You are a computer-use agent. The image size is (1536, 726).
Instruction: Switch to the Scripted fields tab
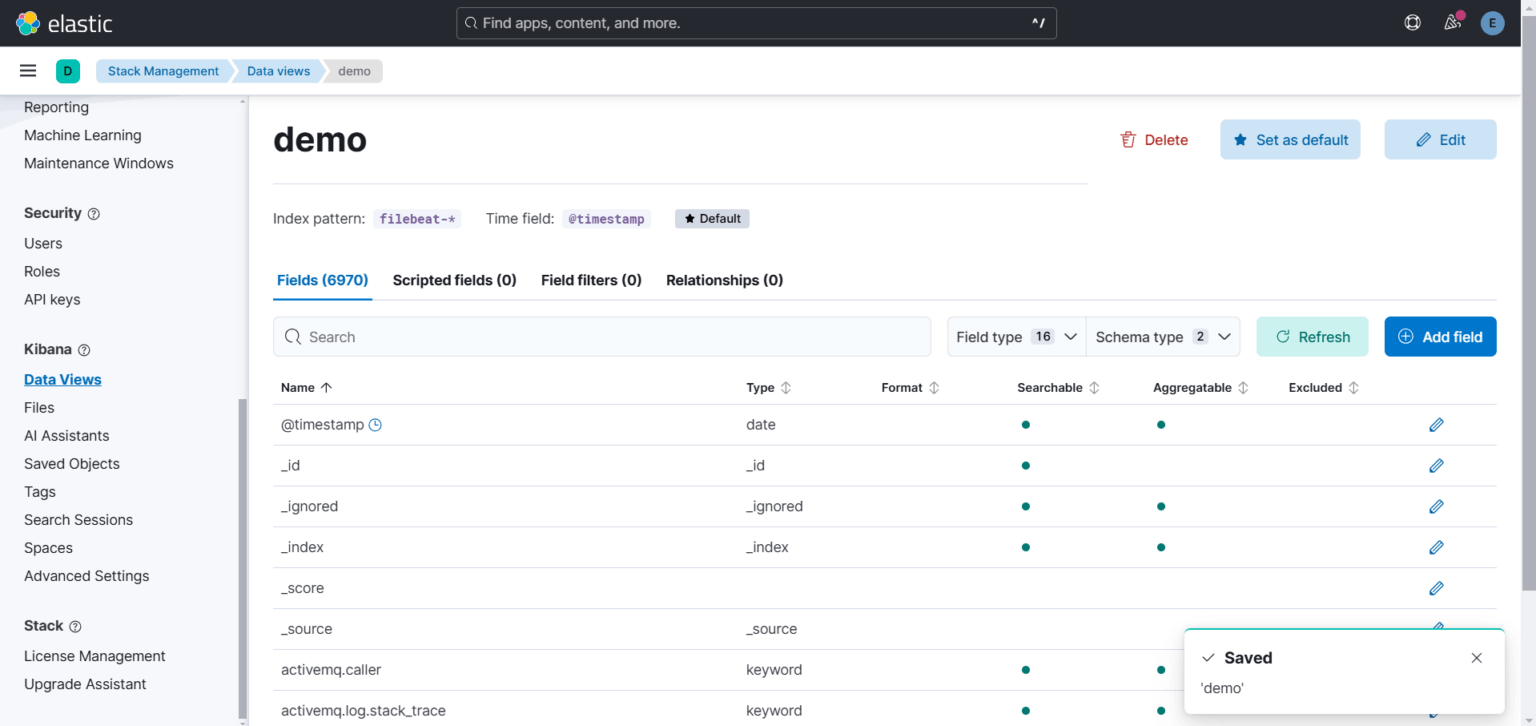(454, 280)
